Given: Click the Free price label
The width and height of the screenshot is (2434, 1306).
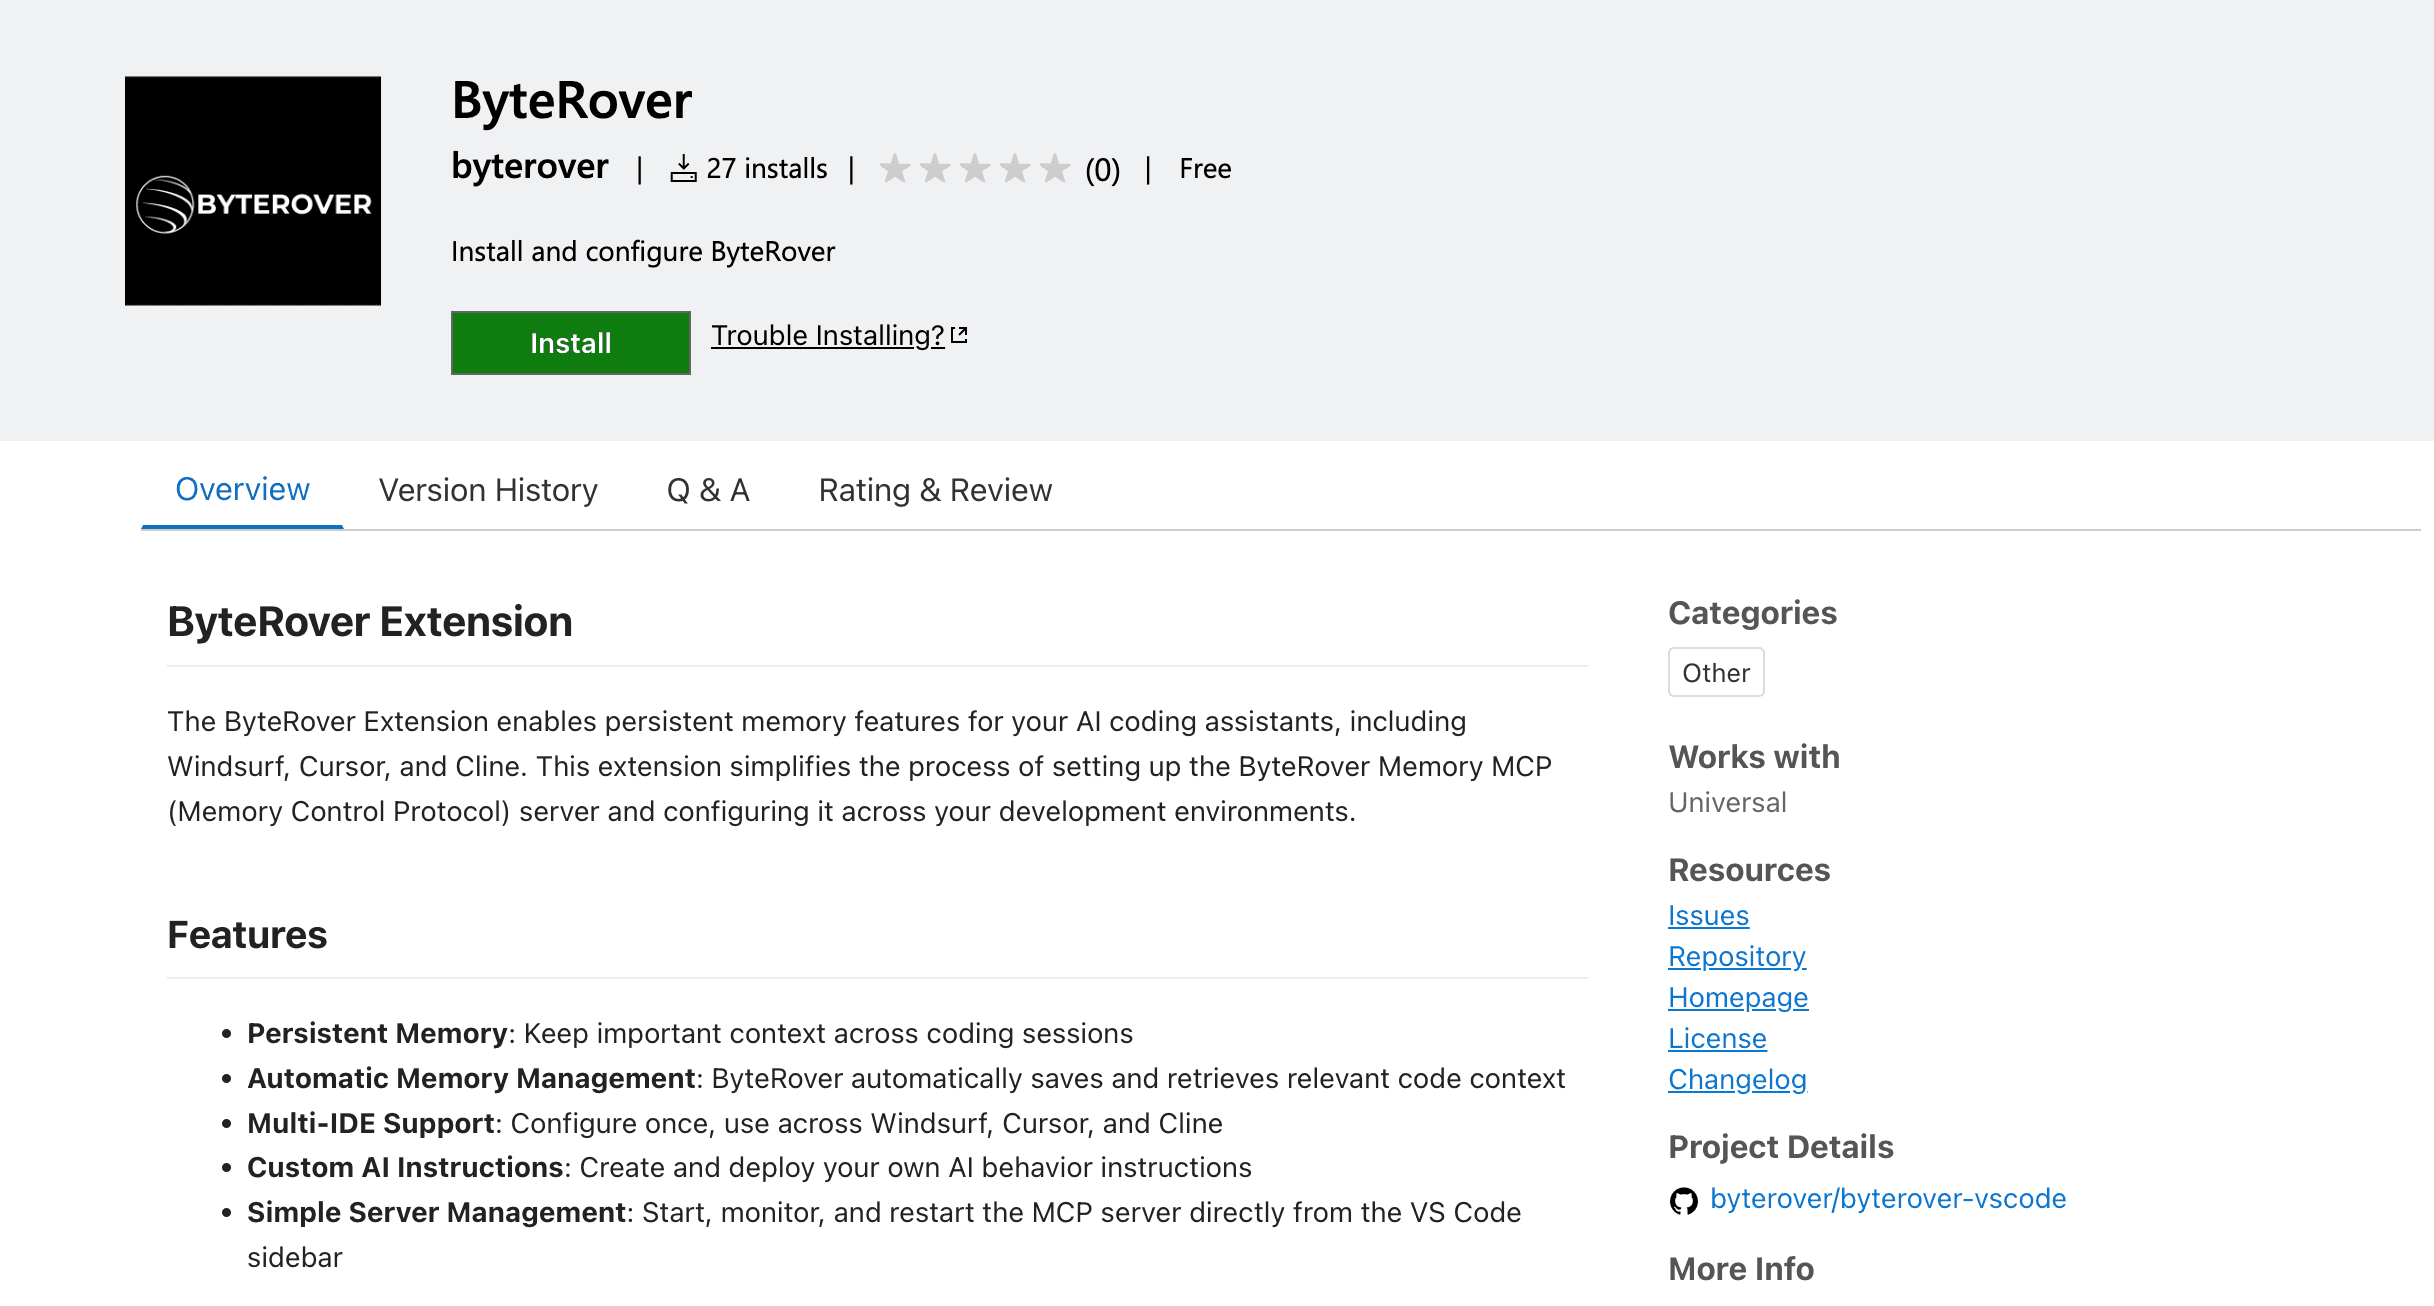Looking at the screenshot, I should [x=1205, y=168].
